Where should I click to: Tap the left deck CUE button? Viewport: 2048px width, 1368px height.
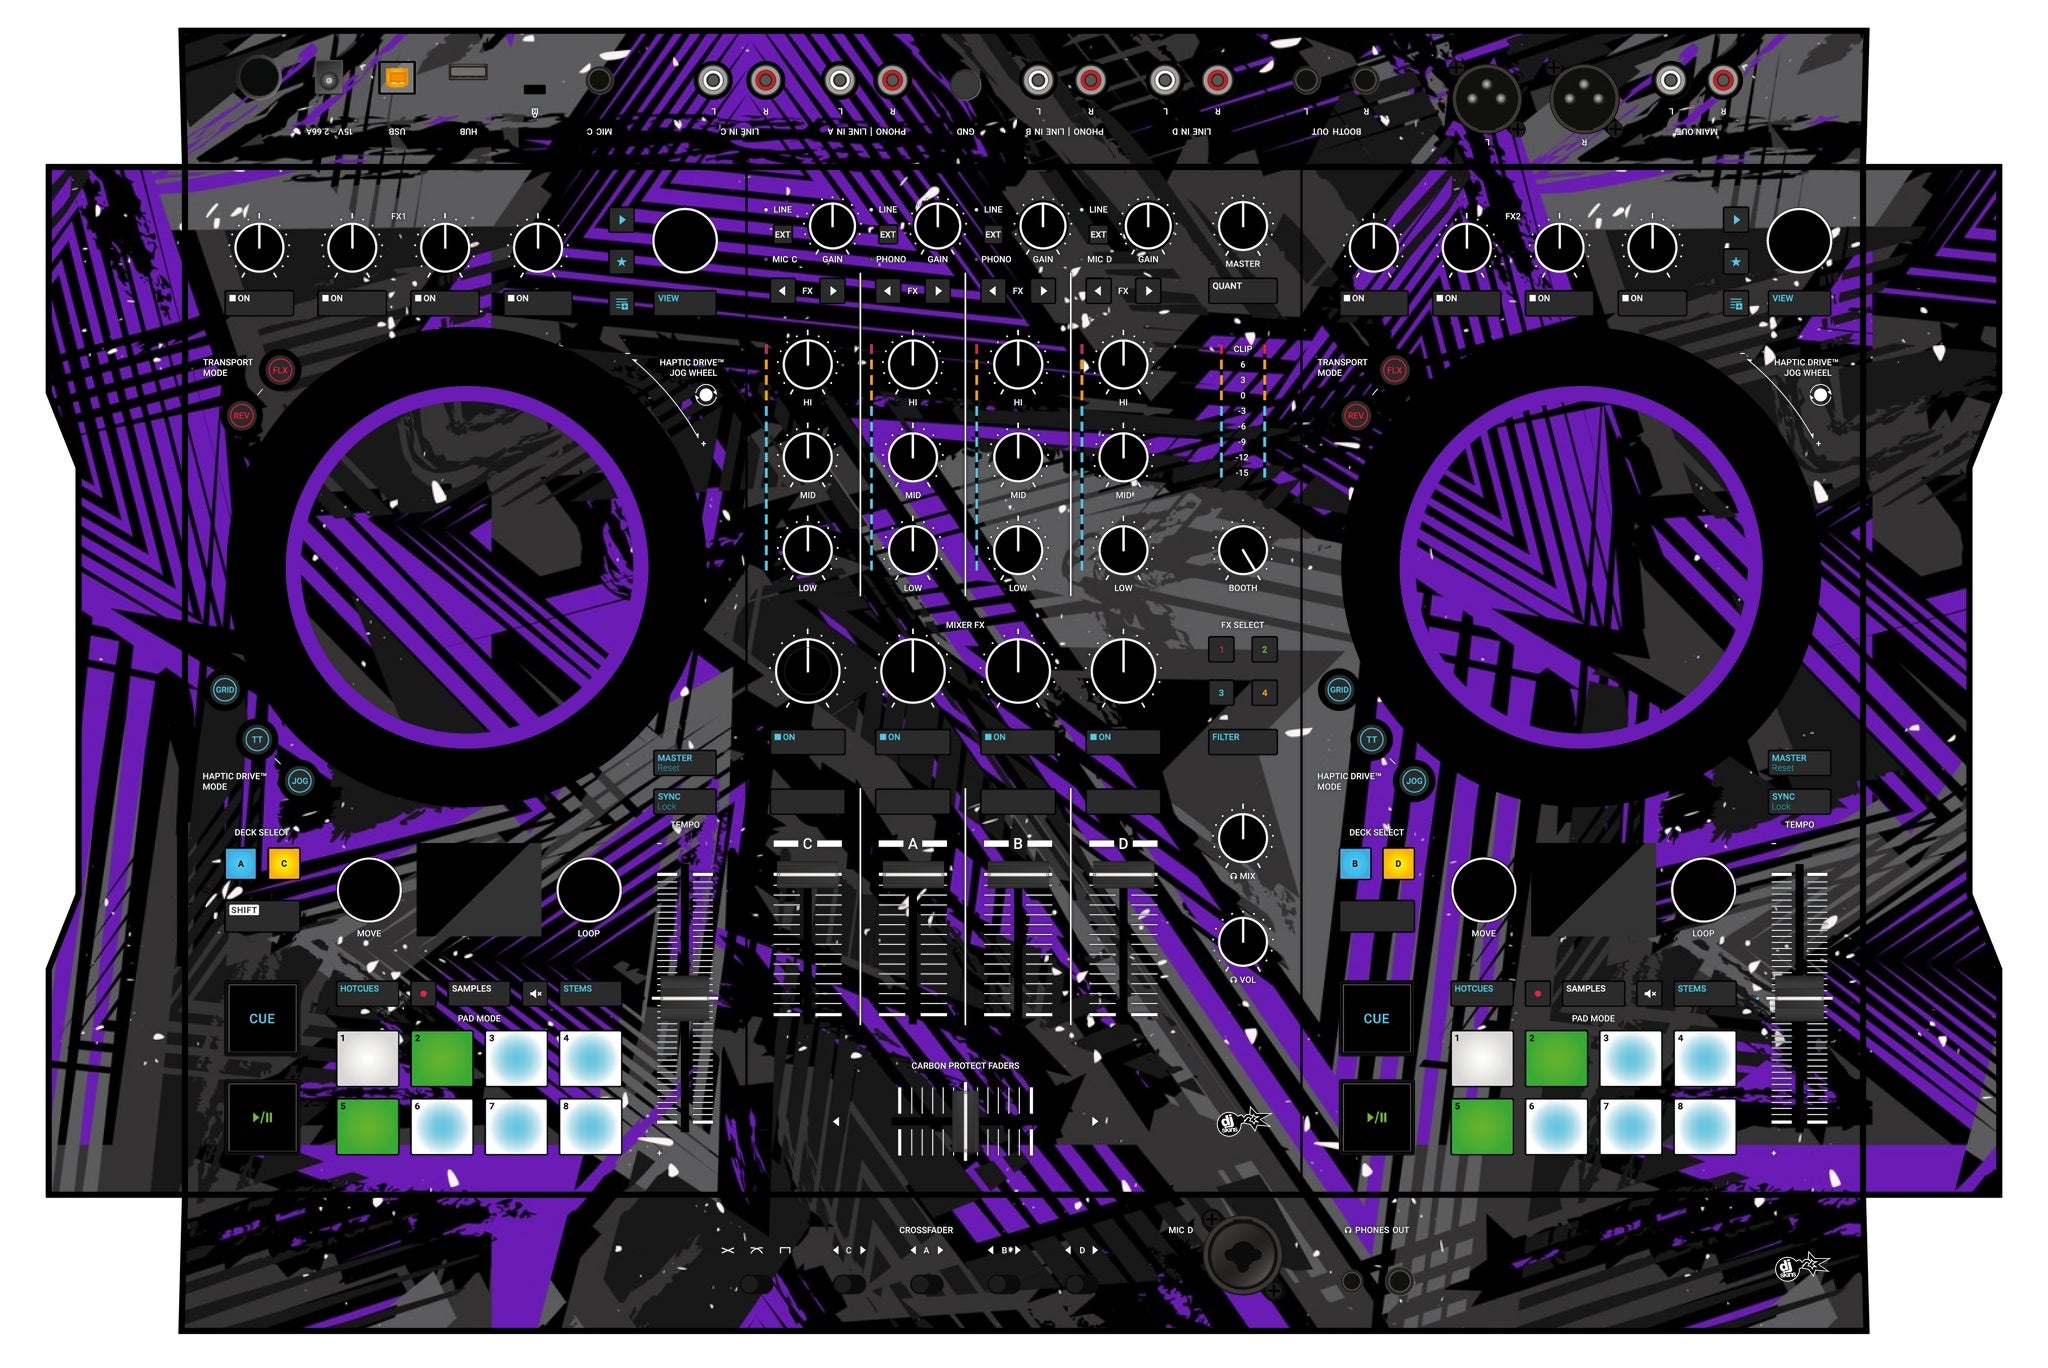click(x=262, y=1018)
